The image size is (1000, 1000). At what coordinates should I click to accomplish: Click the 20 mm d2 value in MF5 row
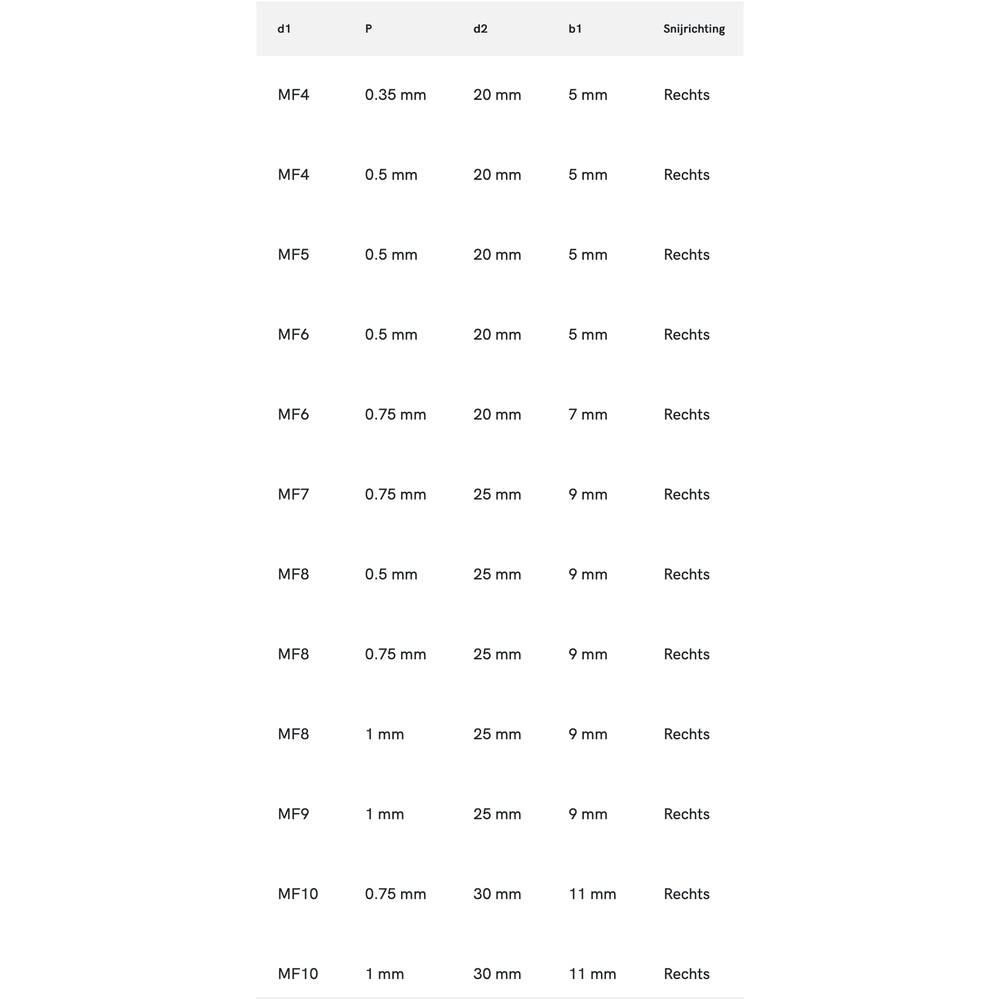[x=497, y=255]
